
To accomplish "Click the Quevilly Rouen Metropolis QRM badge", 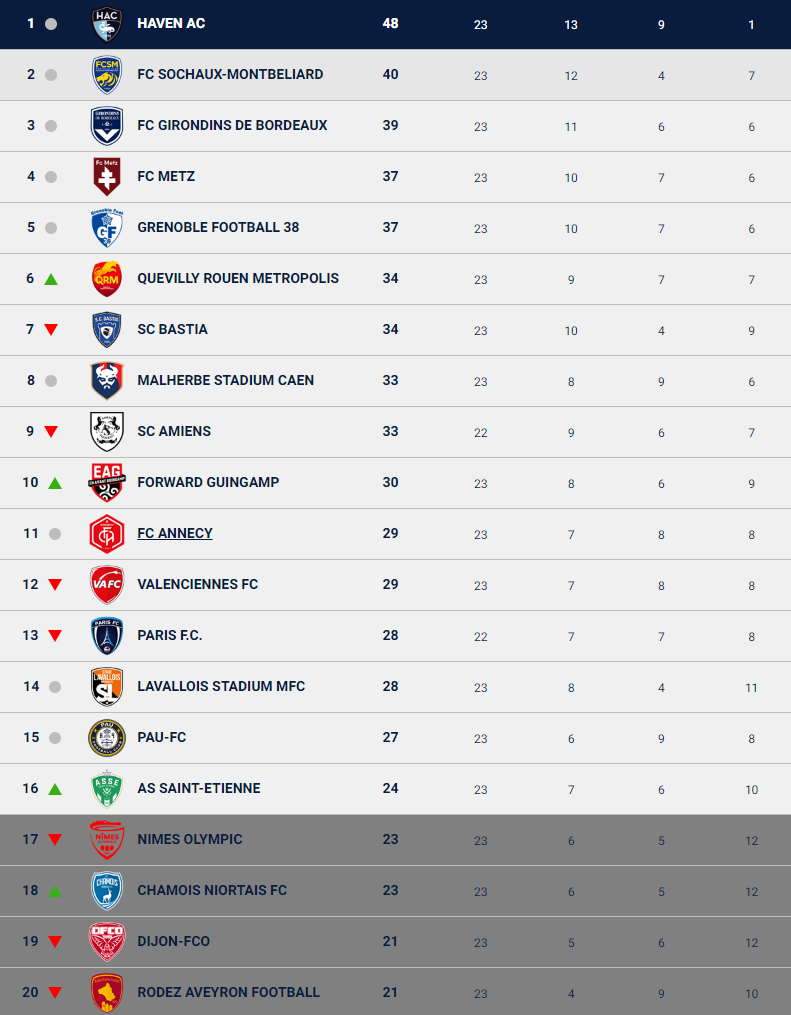I will 107,279.
